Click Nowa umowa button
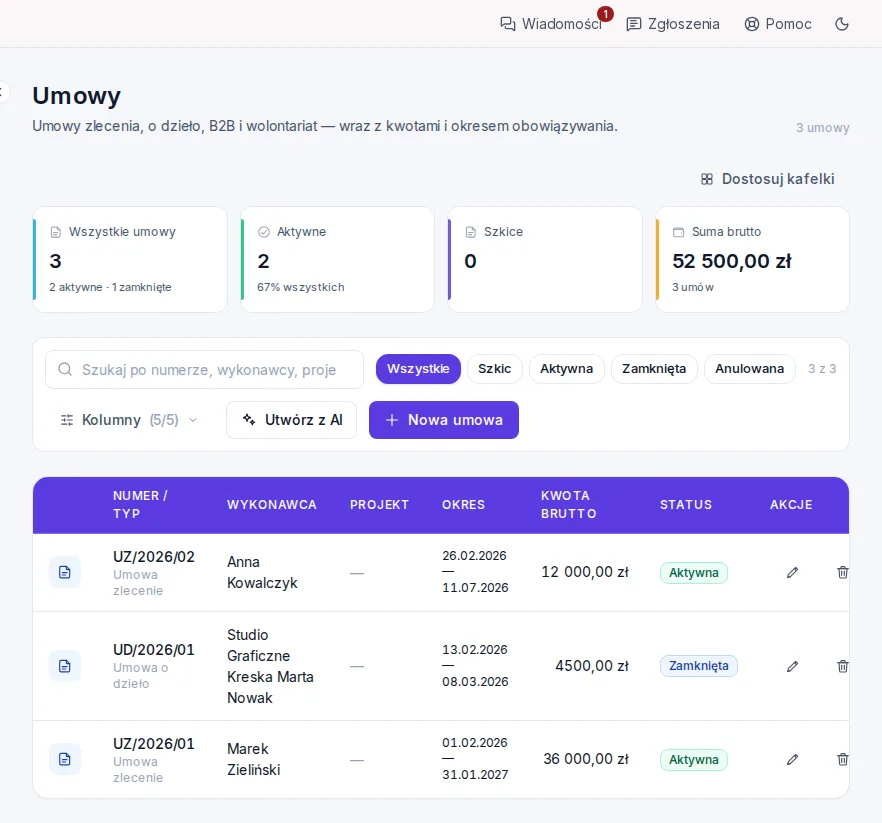The height and width of the screenshot is (823, 882). coord(444,420)
